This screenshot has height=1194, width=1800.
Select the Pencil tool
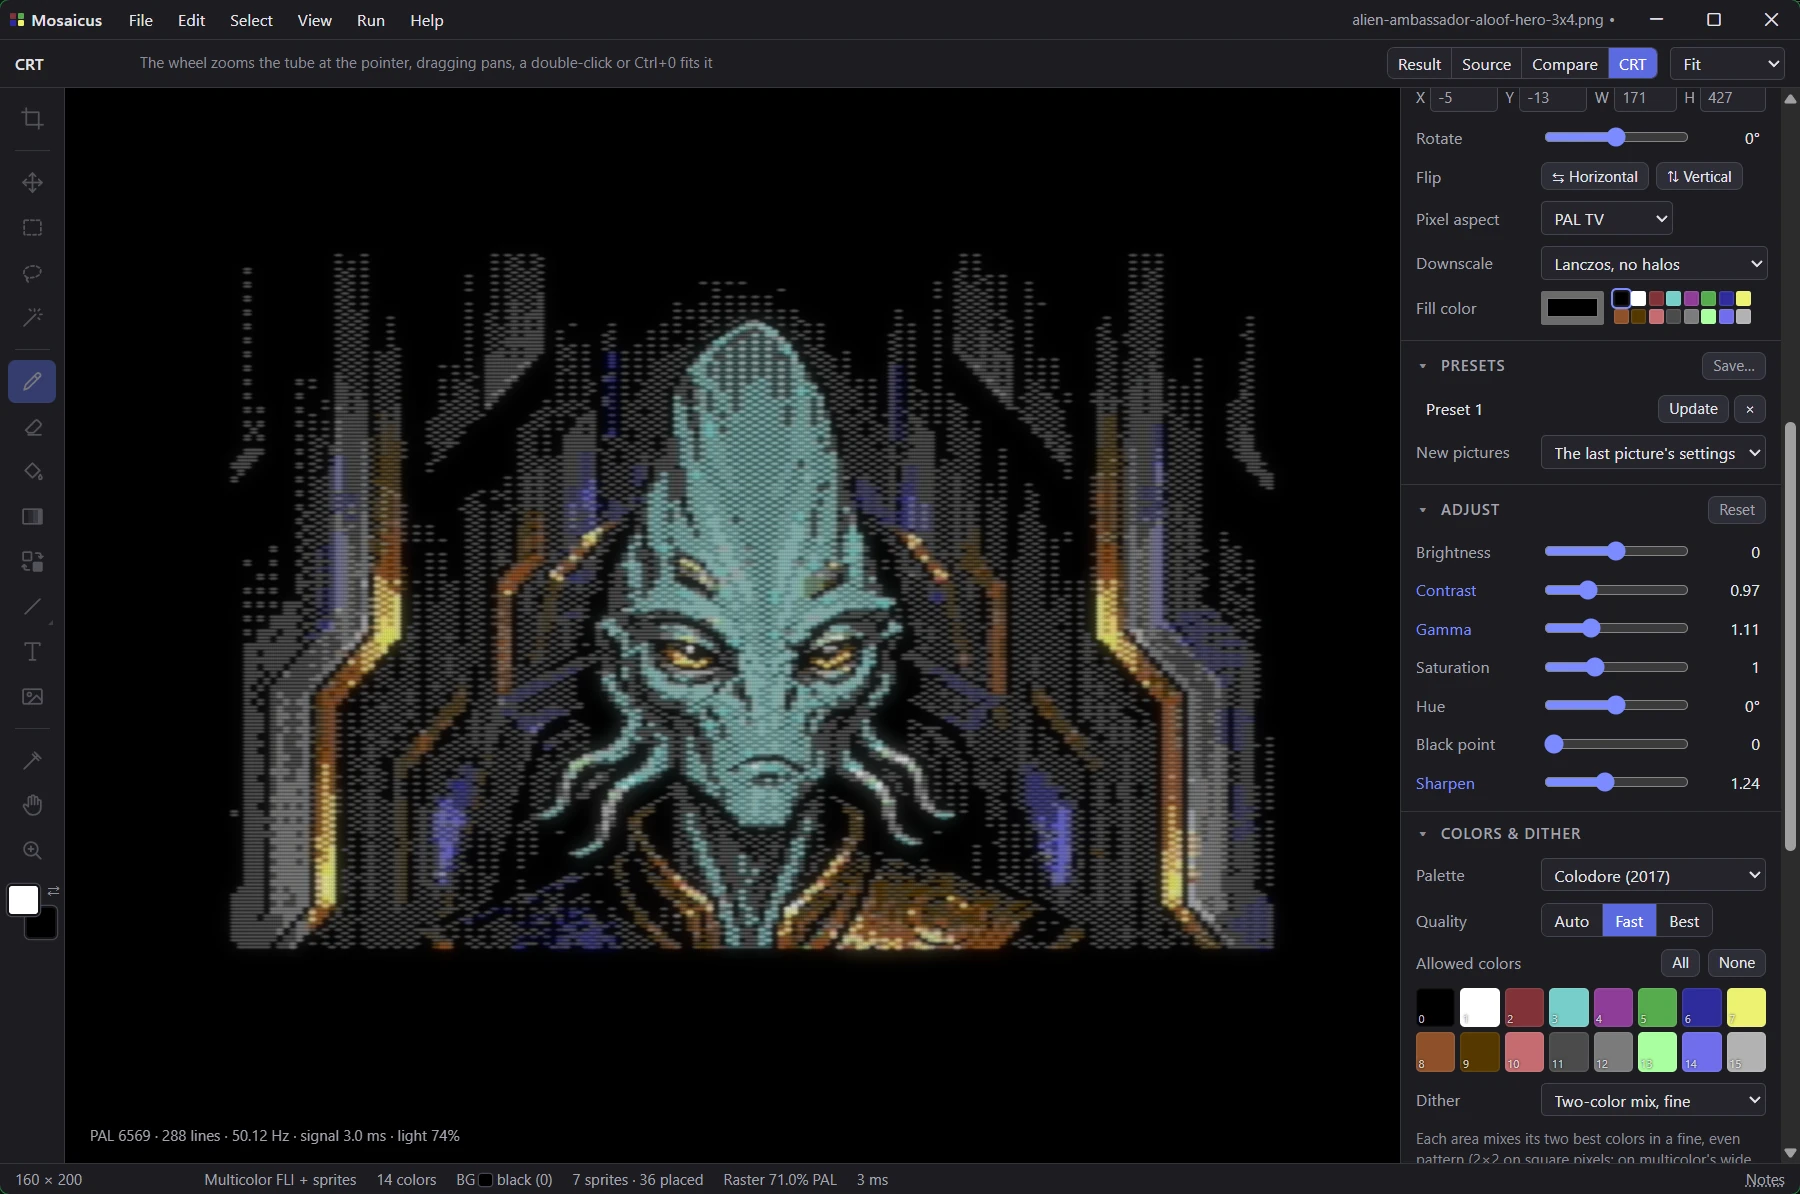pyautogui.click(x=32, y=381)
